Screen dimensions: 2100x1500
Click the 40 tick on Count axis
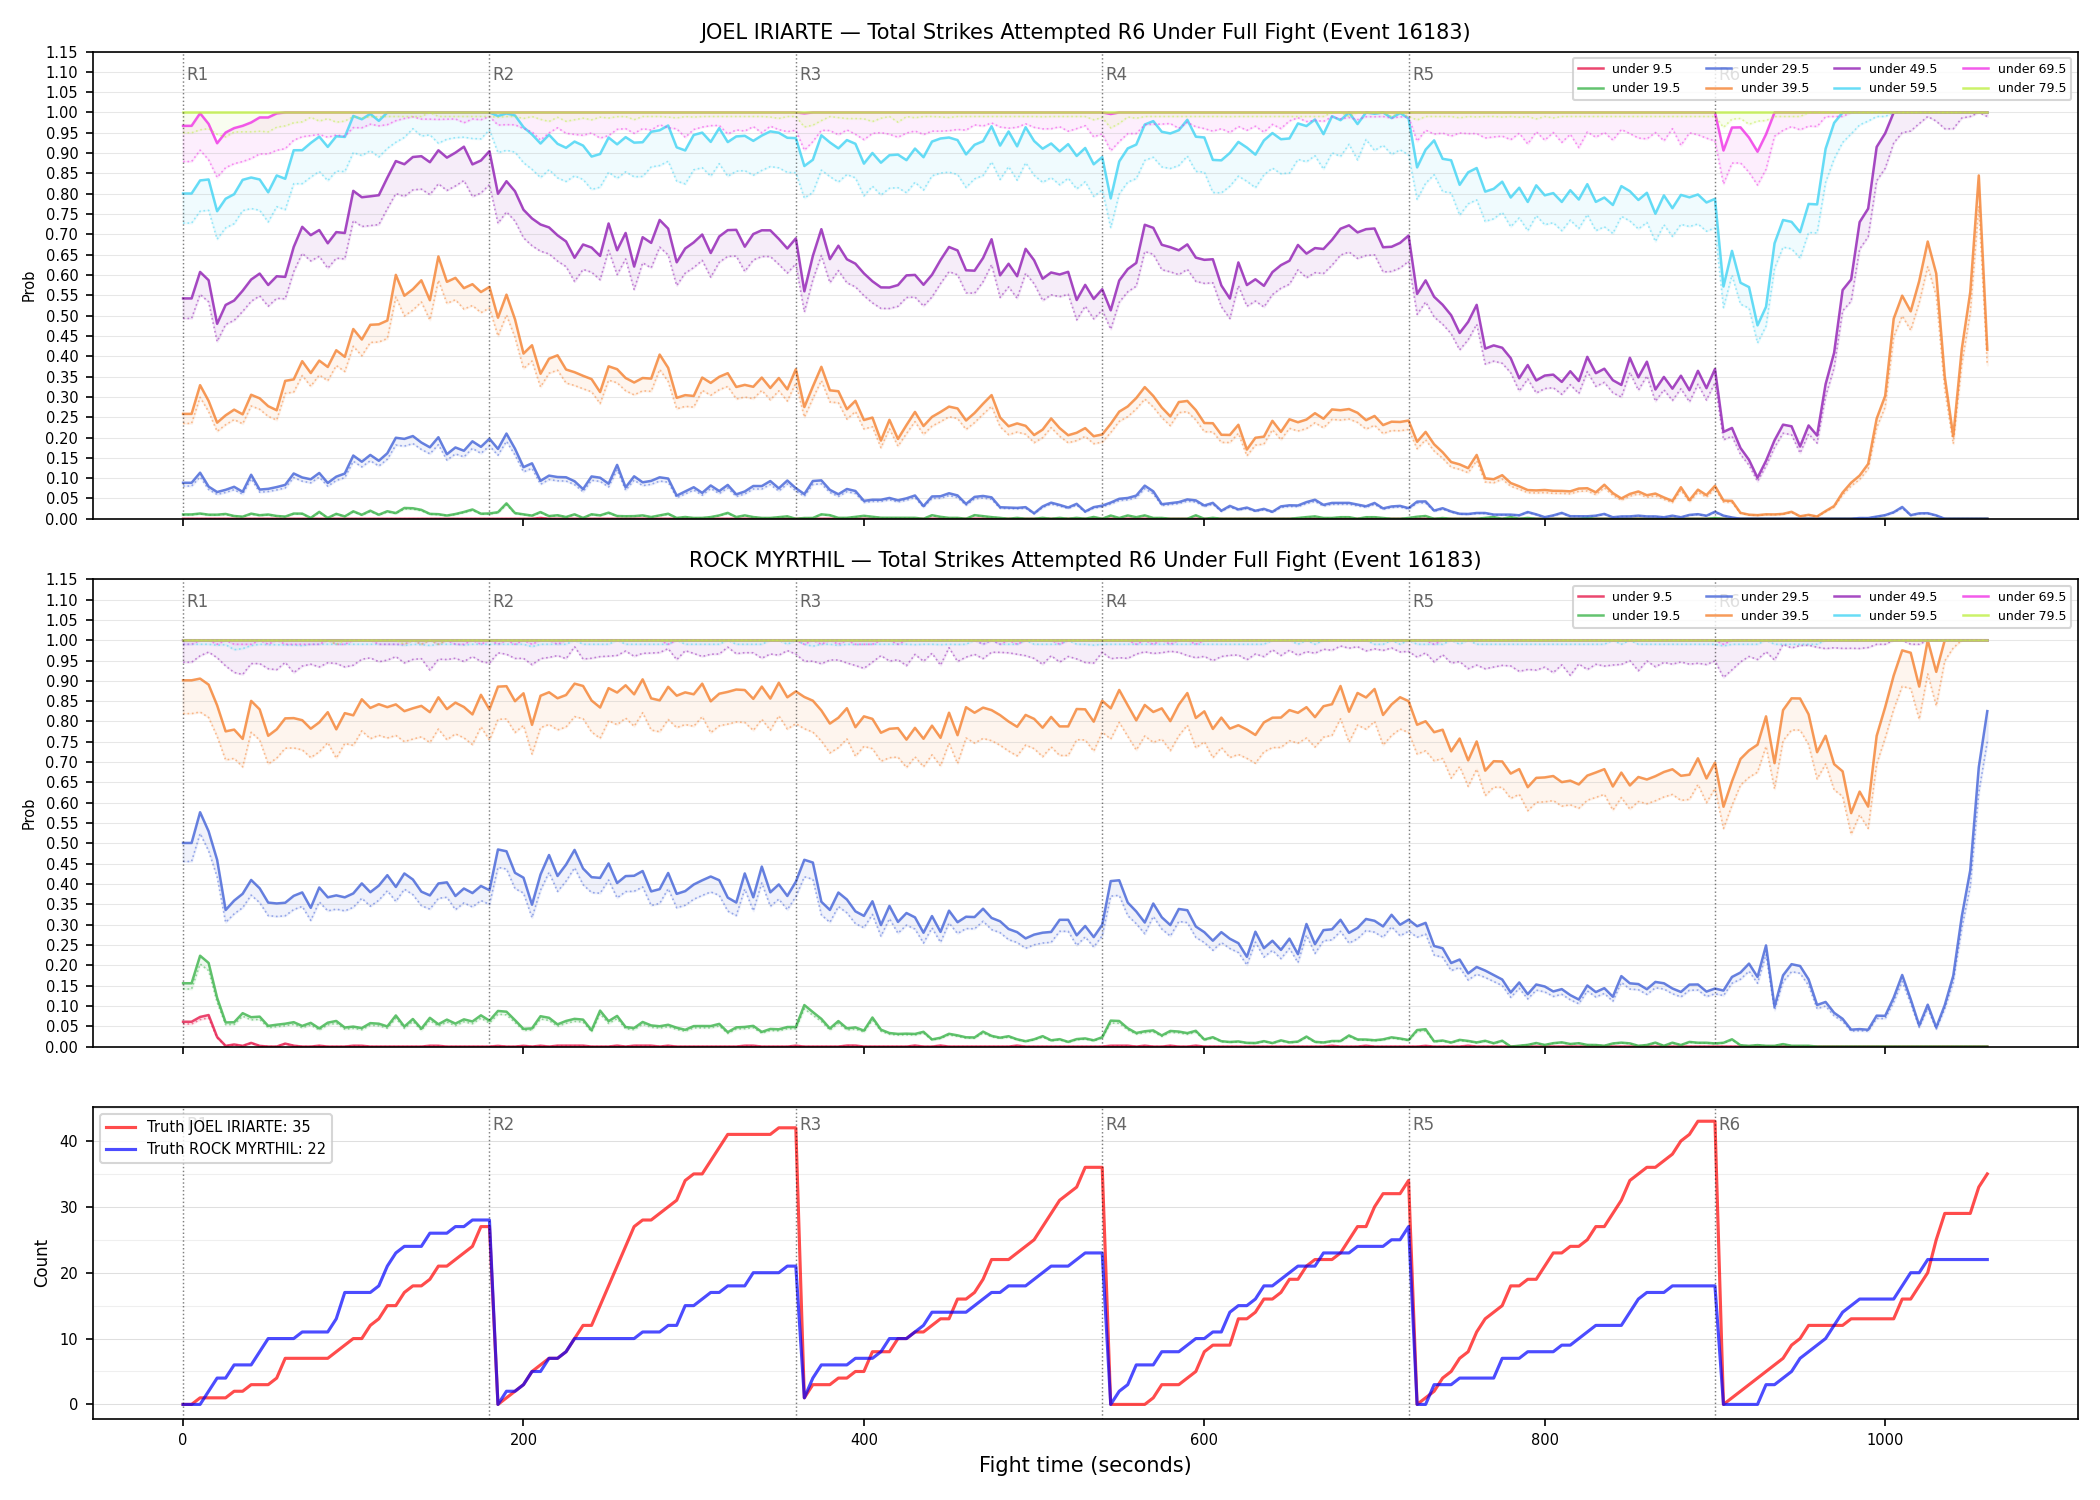click(70, 1141)
